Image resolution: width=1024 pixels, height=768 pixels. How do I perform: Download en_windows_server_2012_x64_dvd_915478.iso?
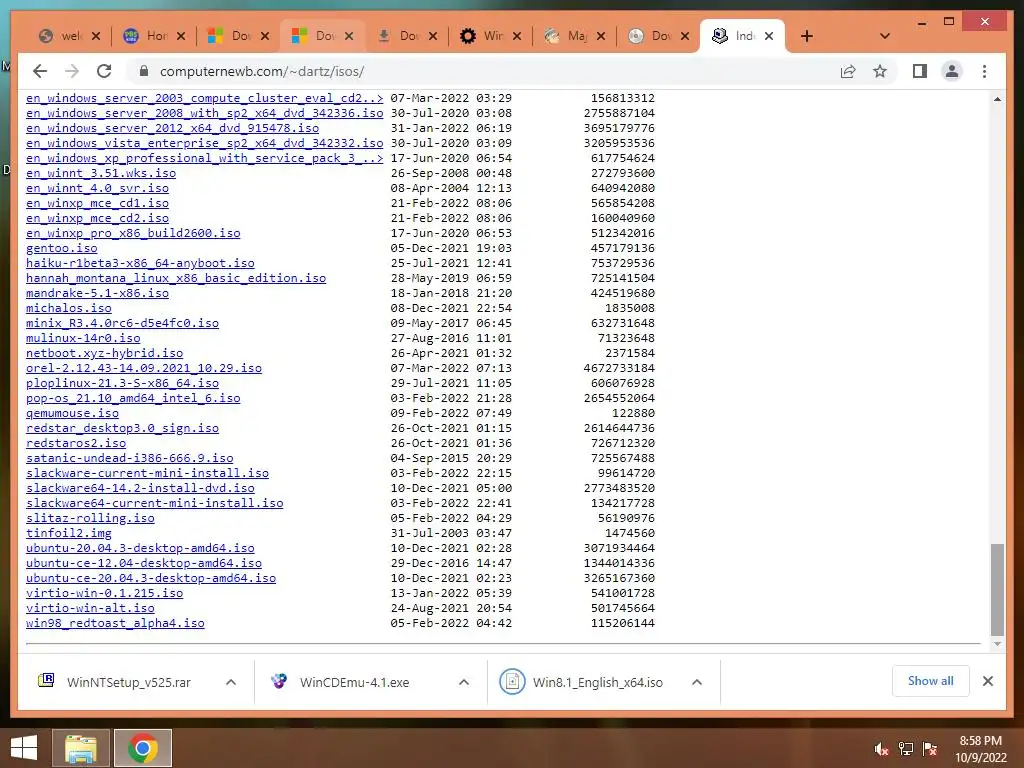tap(172, 128)
